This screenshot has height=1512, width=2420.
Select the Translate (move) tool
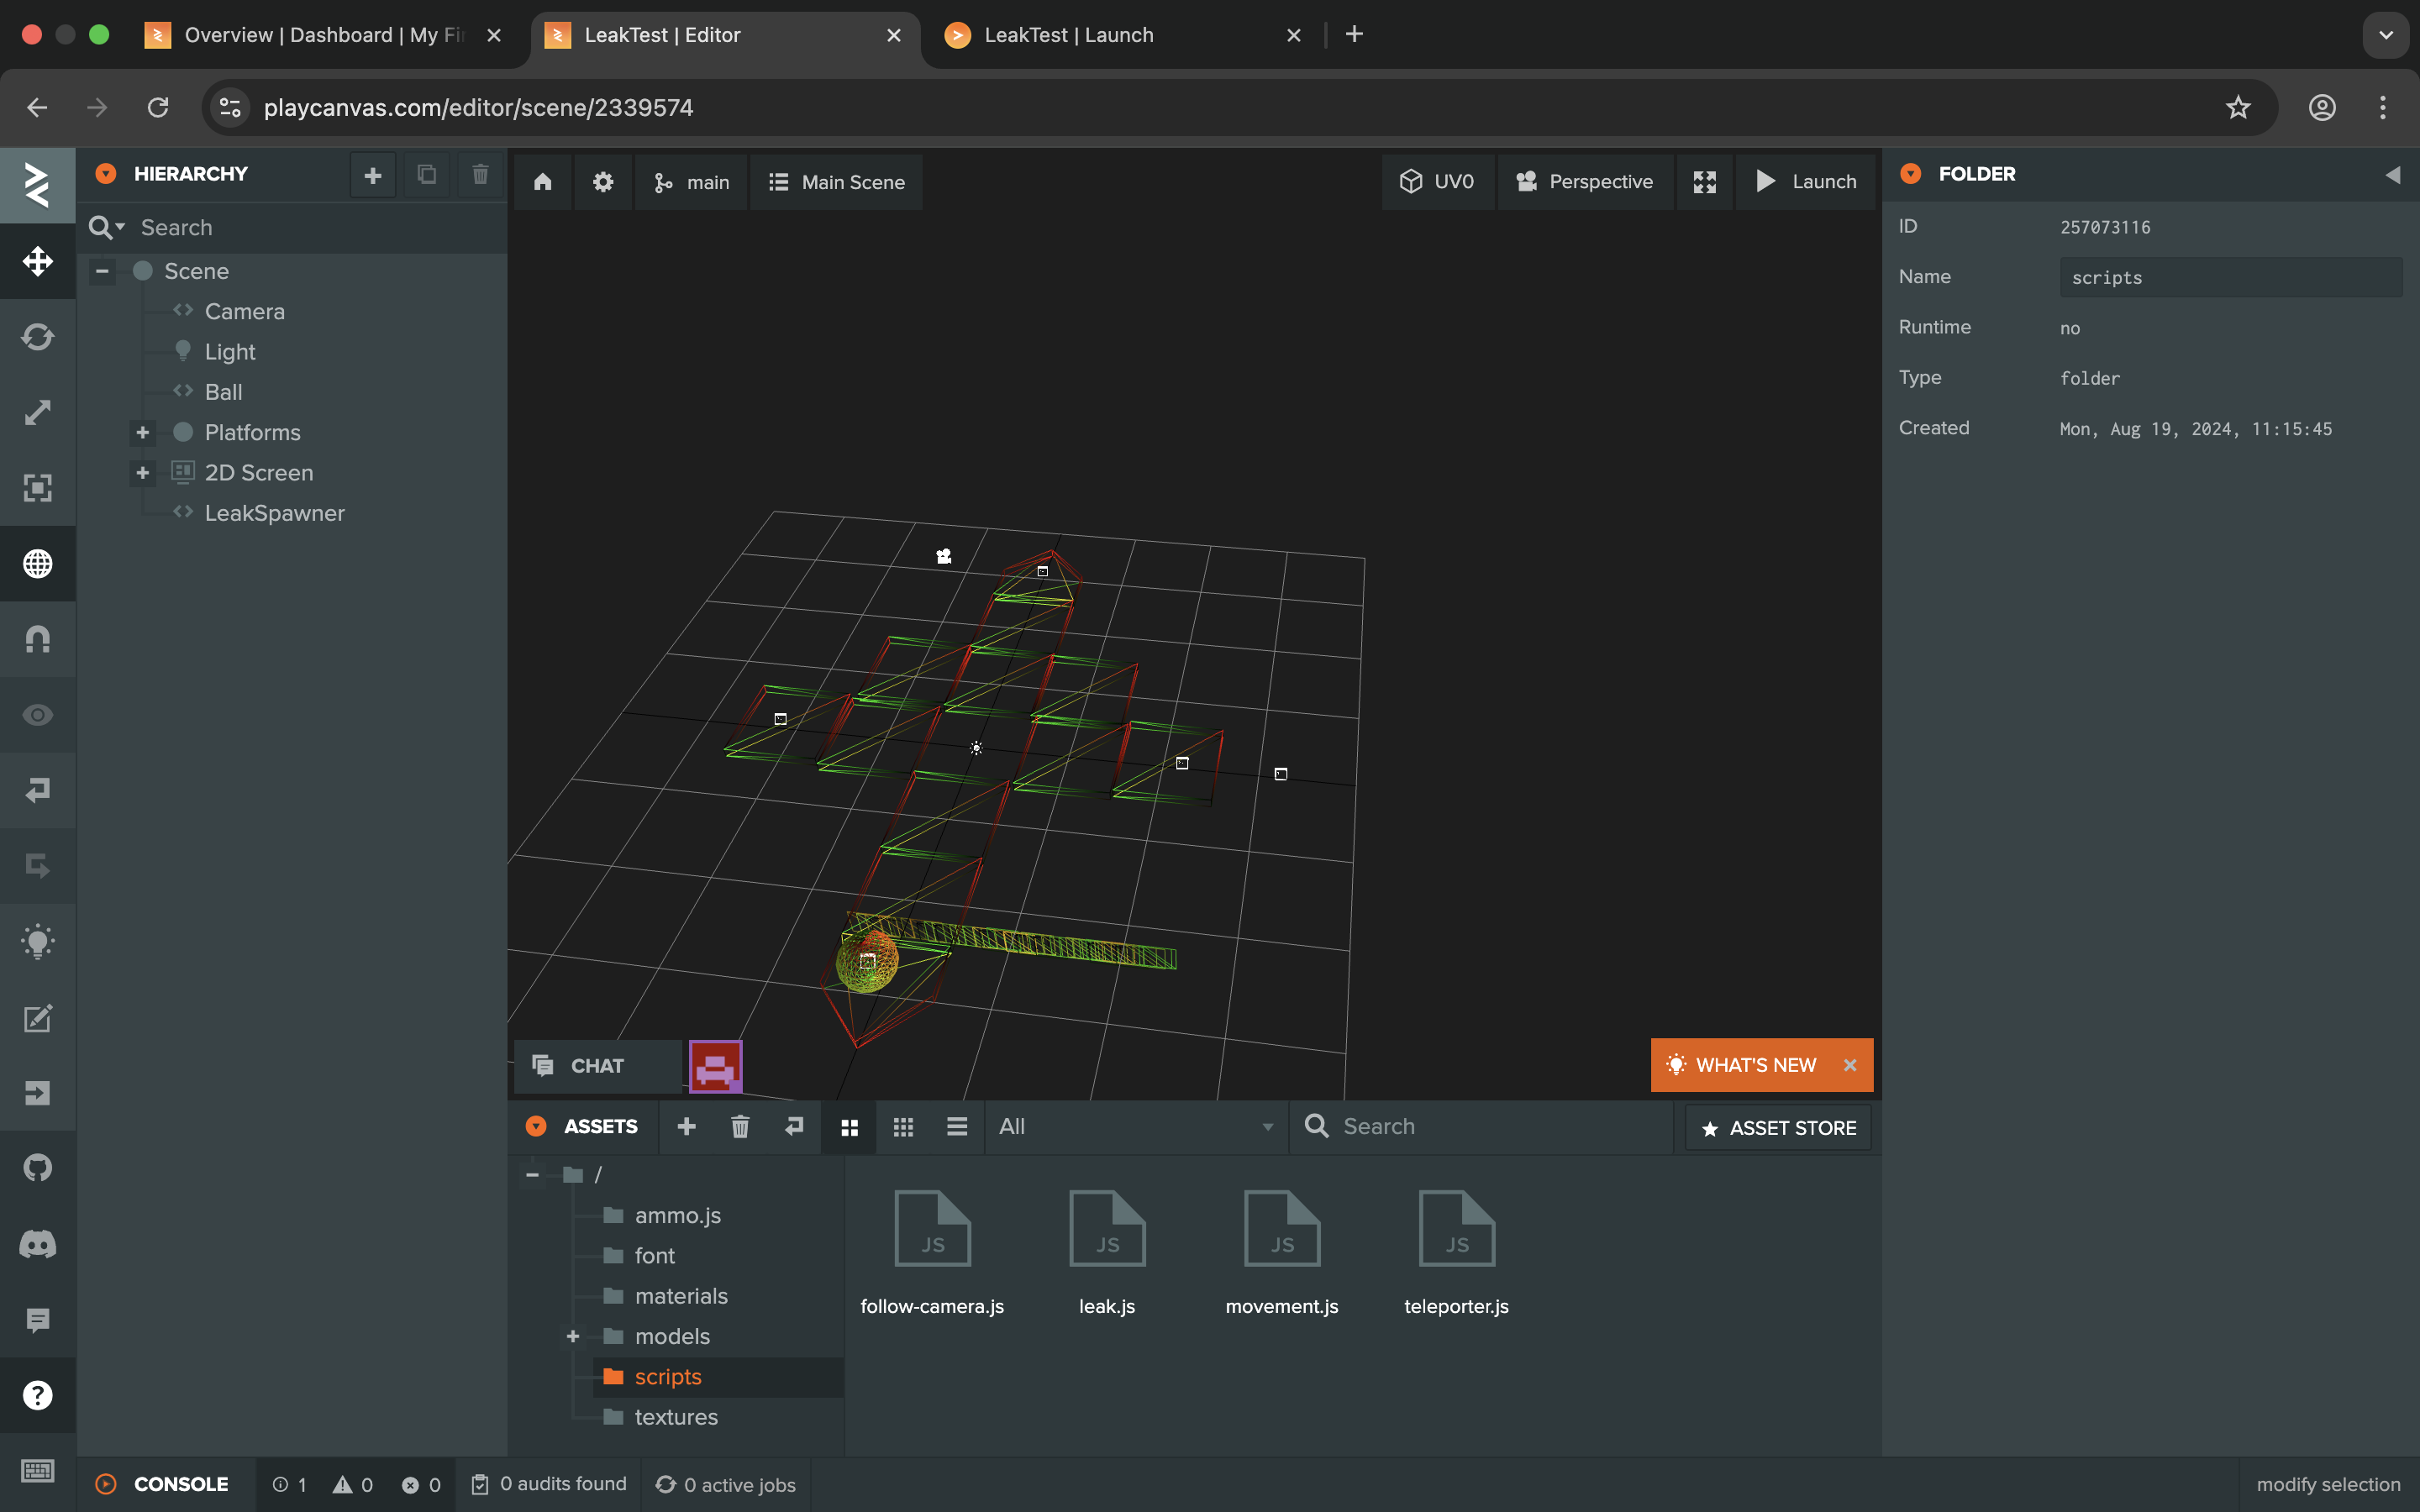(37, 262)
